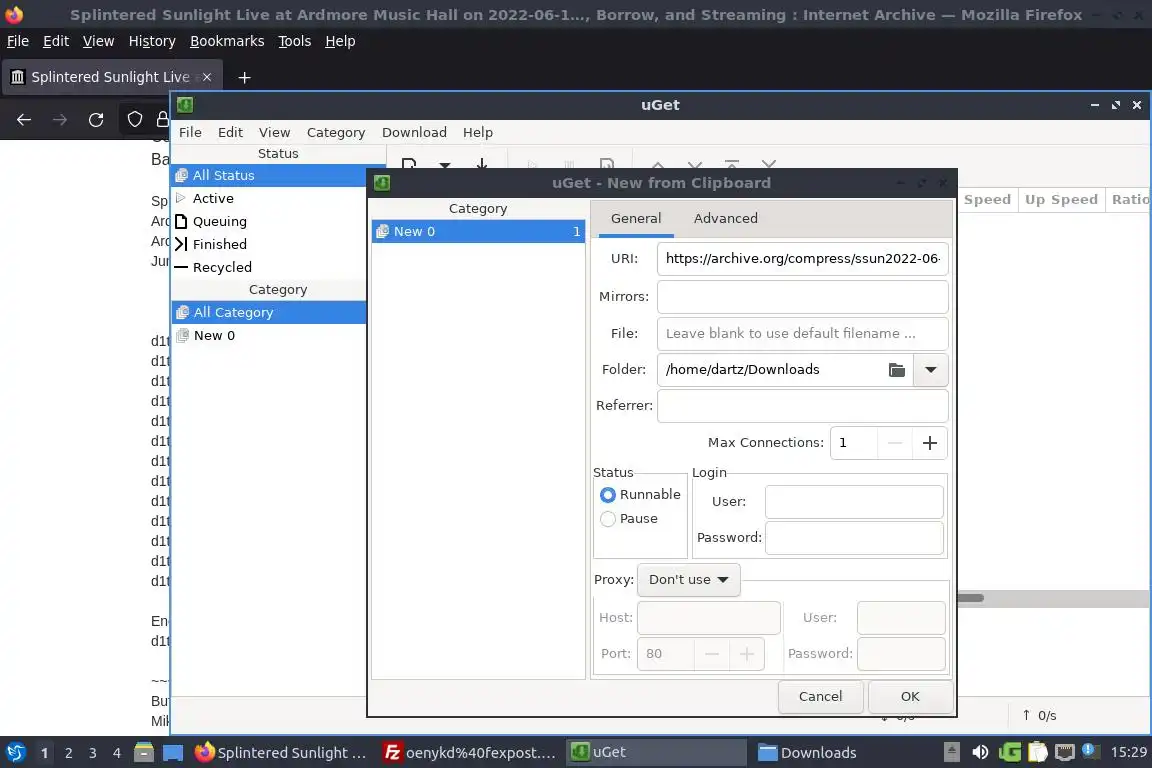Open the file manager launcher on the taskbar
1152x768 pixels.
144,753
